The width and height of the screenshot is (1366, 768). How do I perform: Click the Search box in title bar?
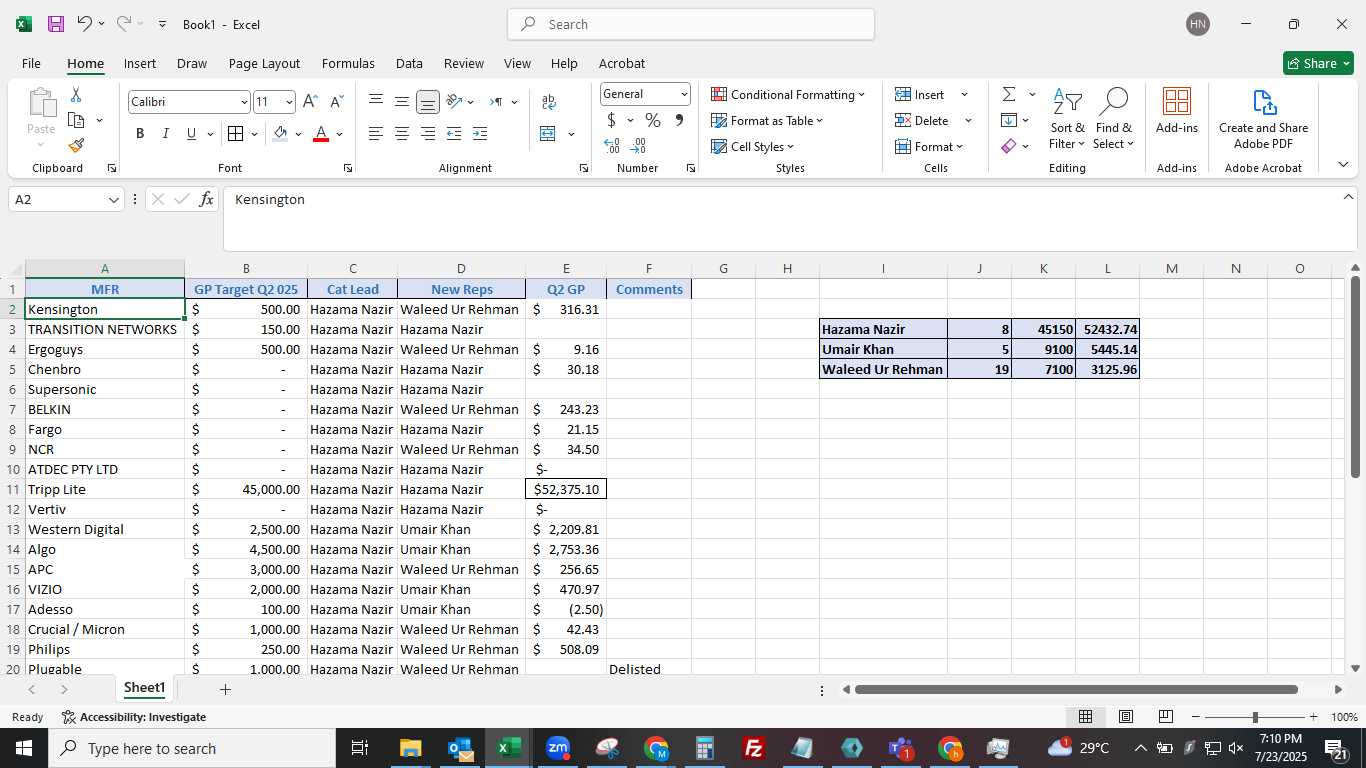[691, 24]
